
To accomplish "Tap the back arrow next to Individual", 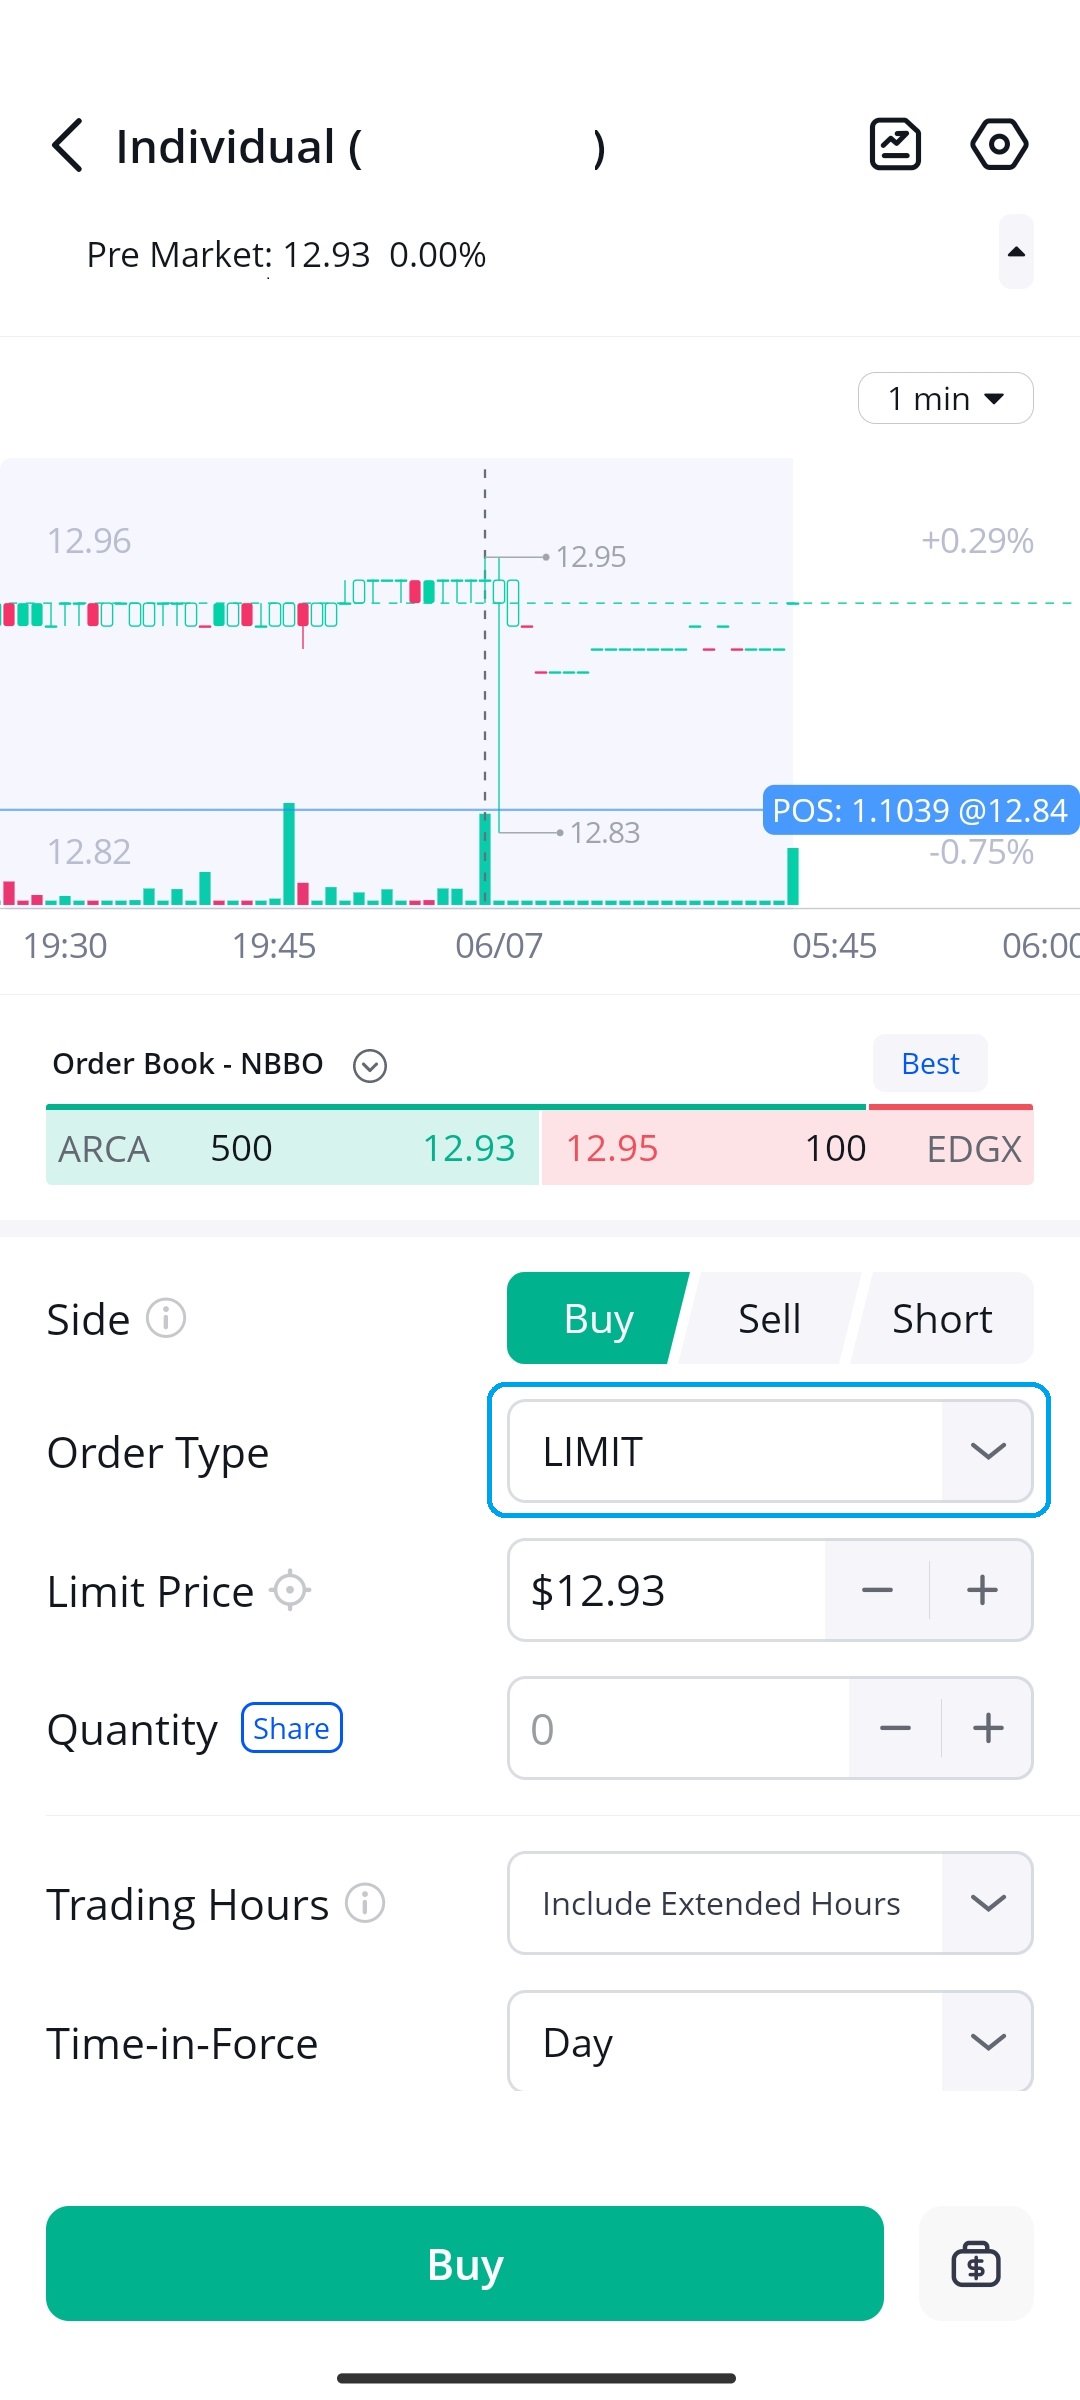I will [67, 146].
